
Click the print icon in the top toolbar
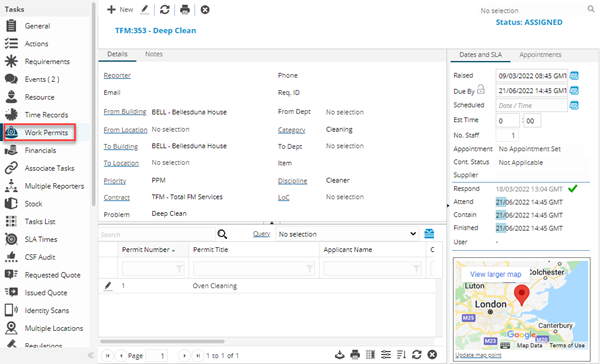[185, 10]
